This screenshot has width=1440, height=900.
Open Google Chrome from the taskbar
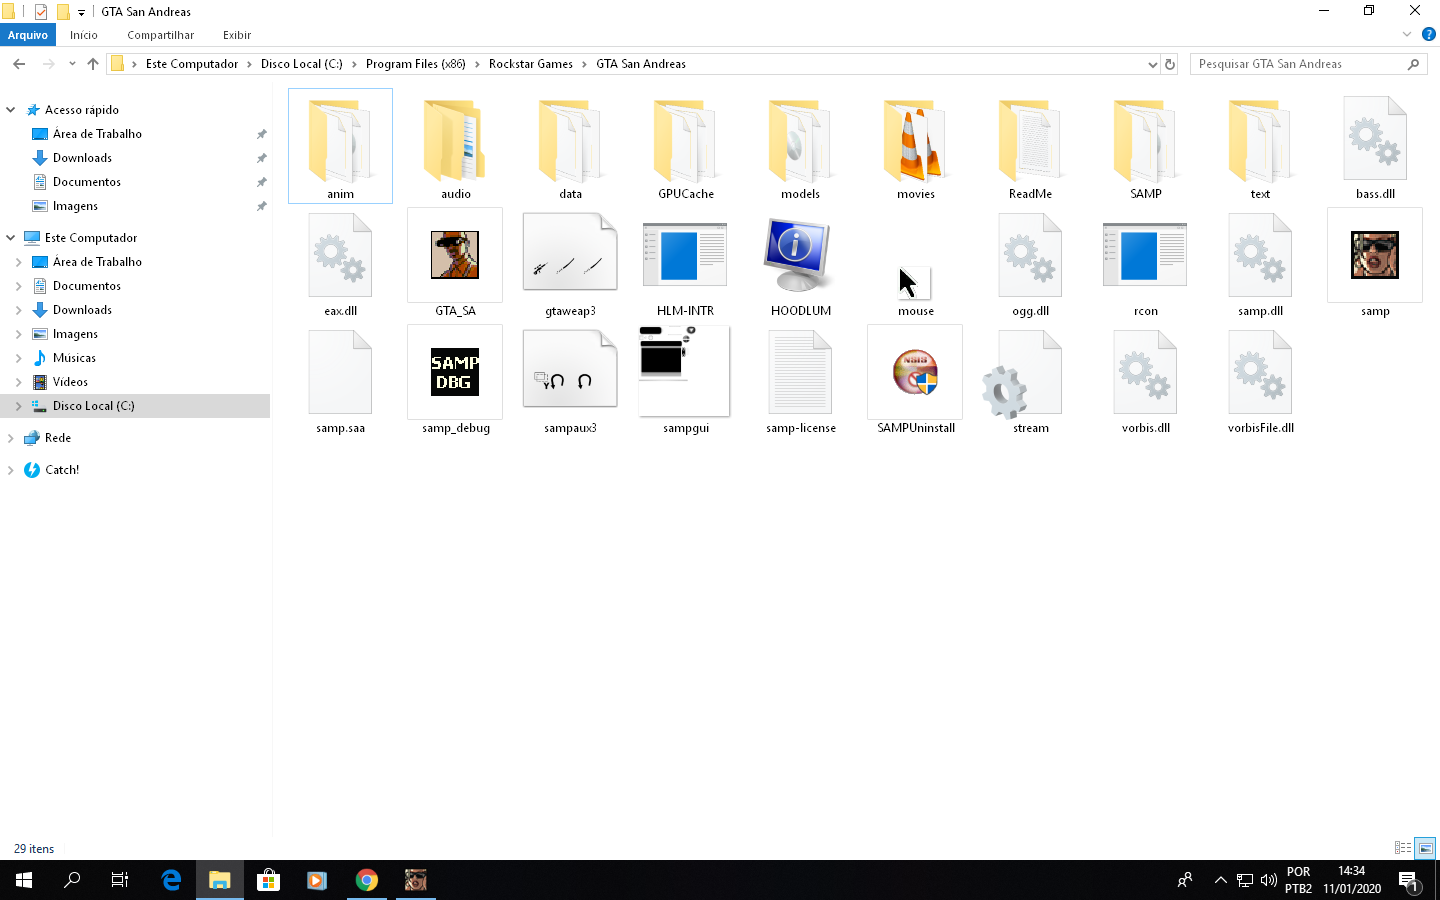[367, 880]
